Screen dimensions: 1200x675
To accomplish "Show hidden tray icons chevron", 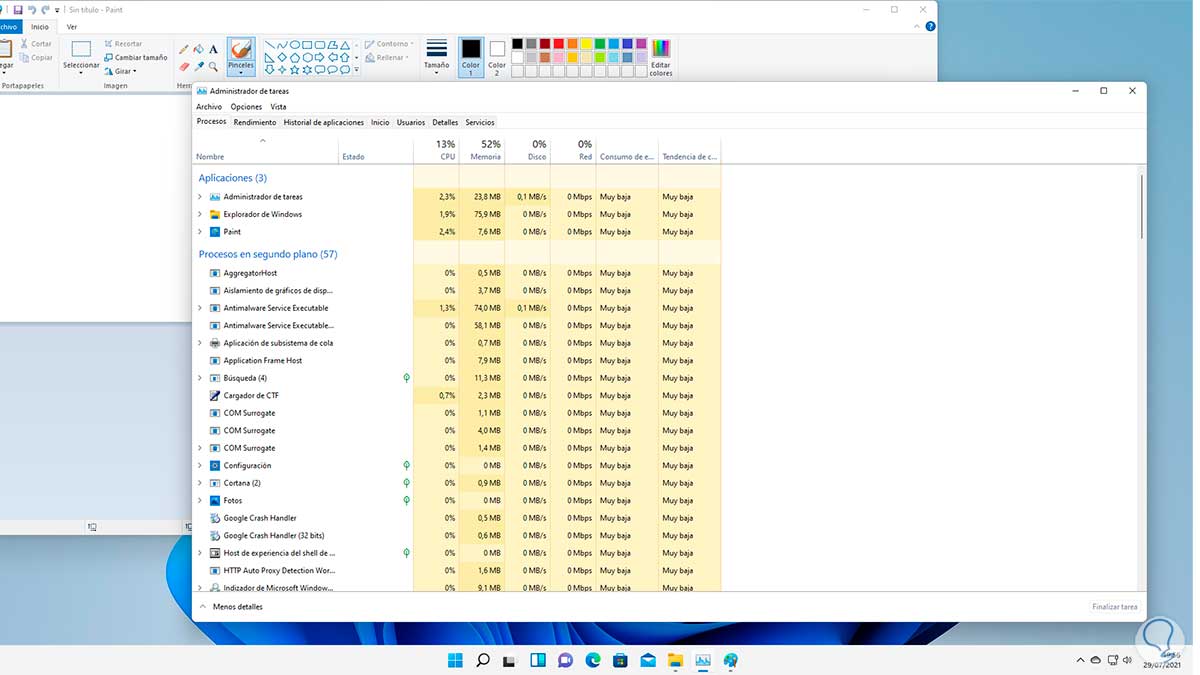I will coord(1080,661).
